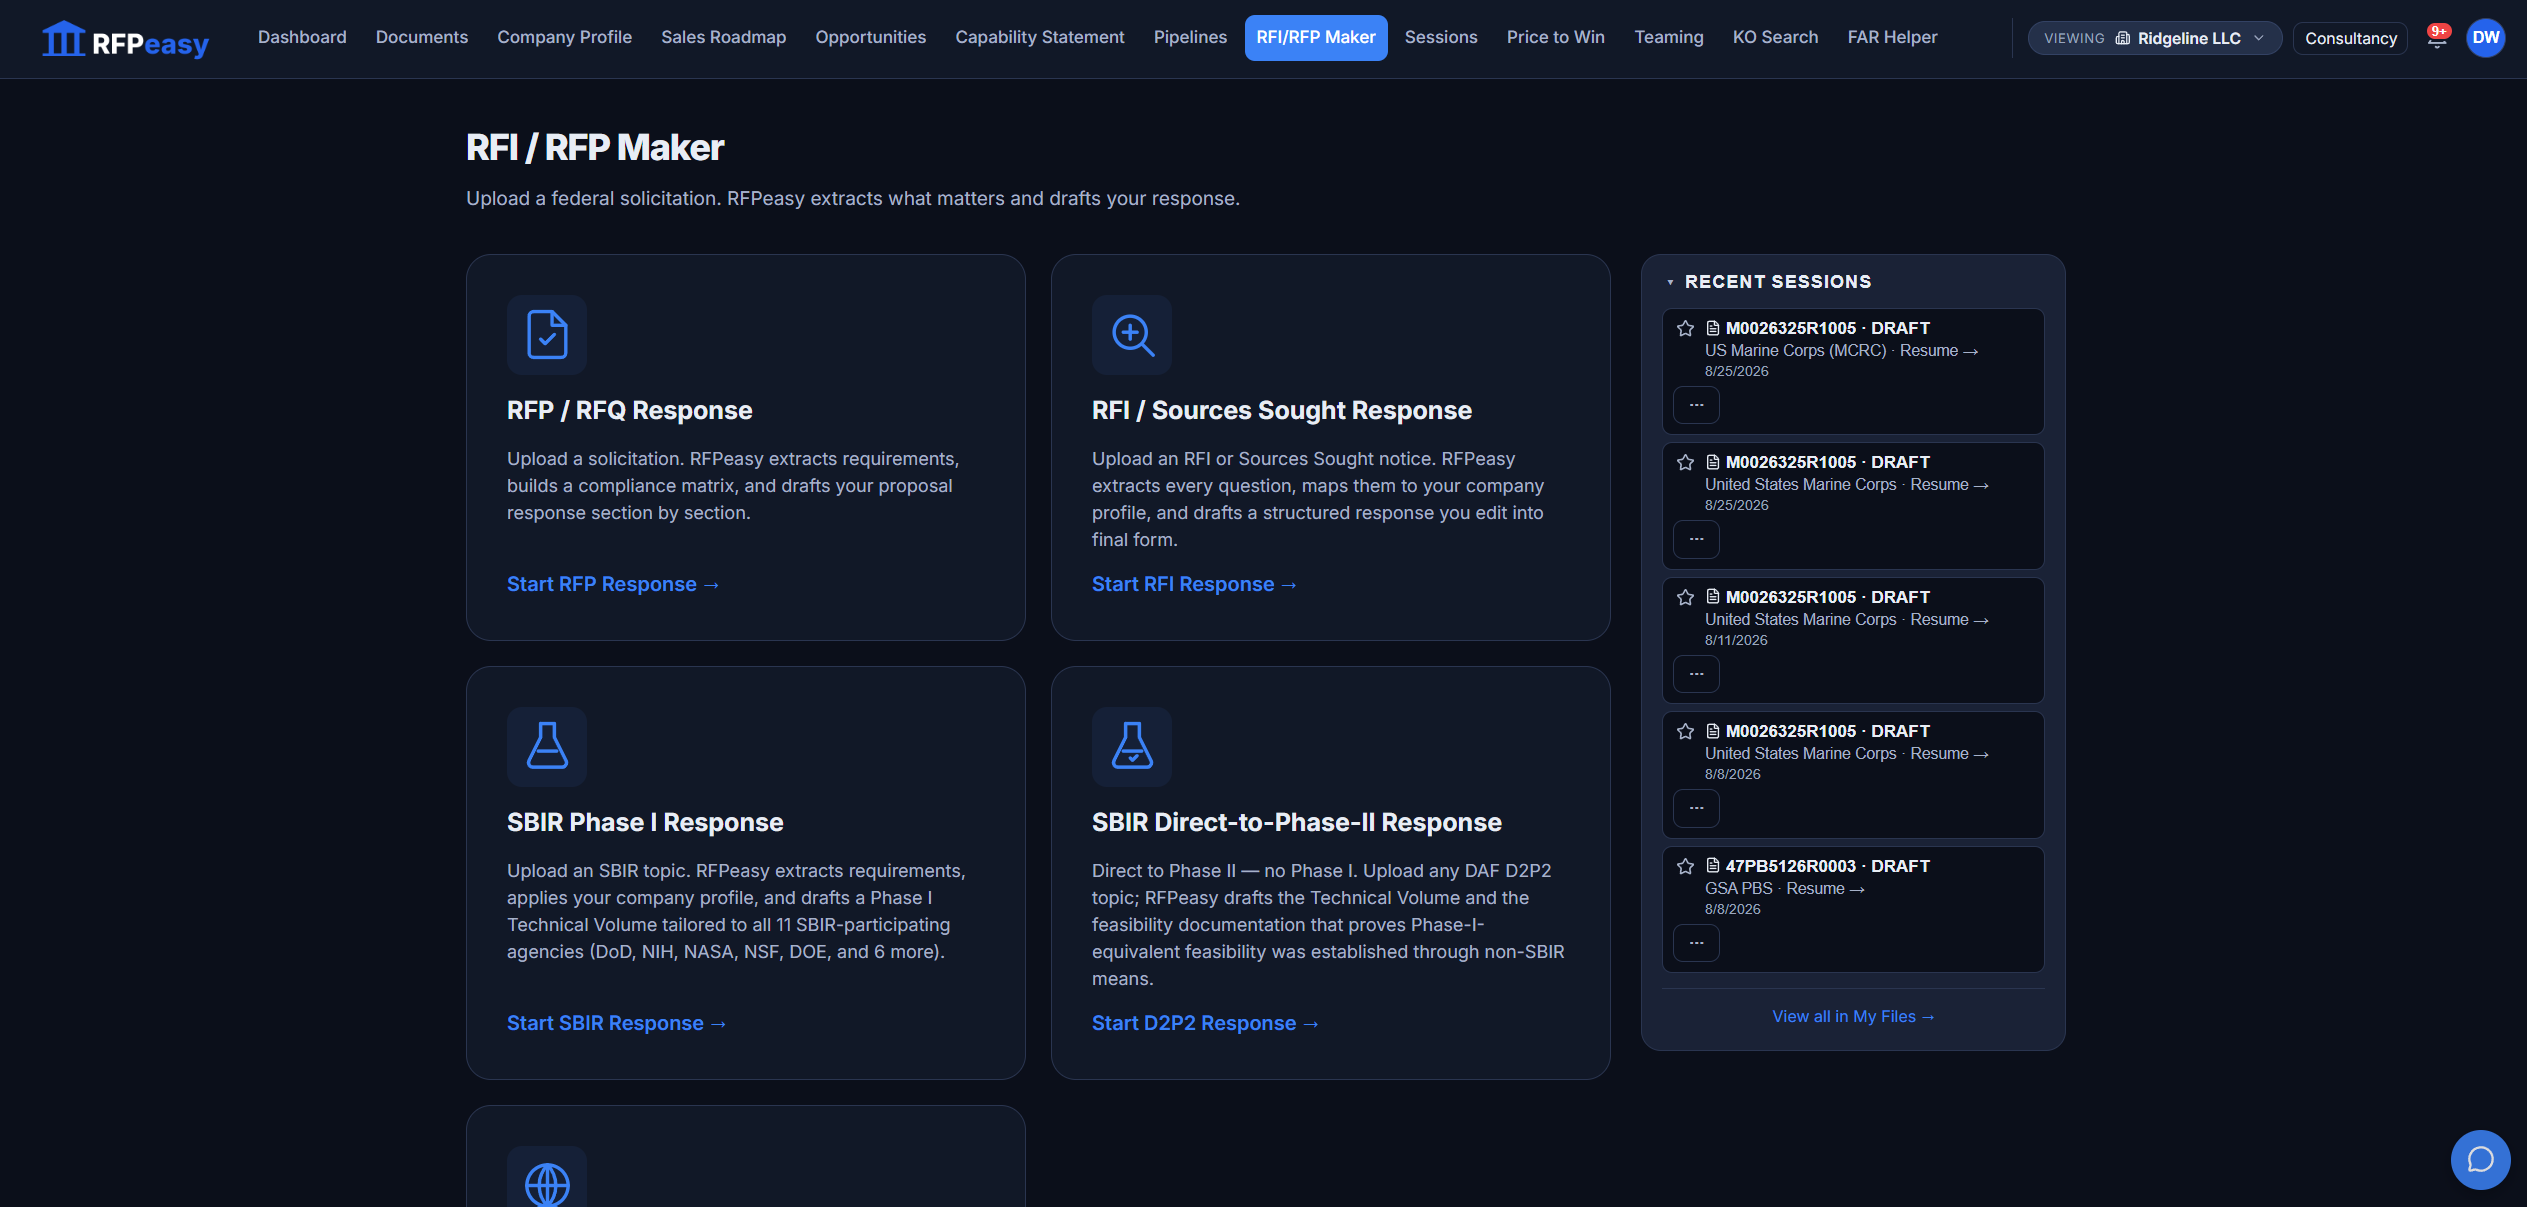Open the KO Search nav item
The height and width of the screenshot is (1207, 2527).
pyautogui.click(x=1775, y=37)
